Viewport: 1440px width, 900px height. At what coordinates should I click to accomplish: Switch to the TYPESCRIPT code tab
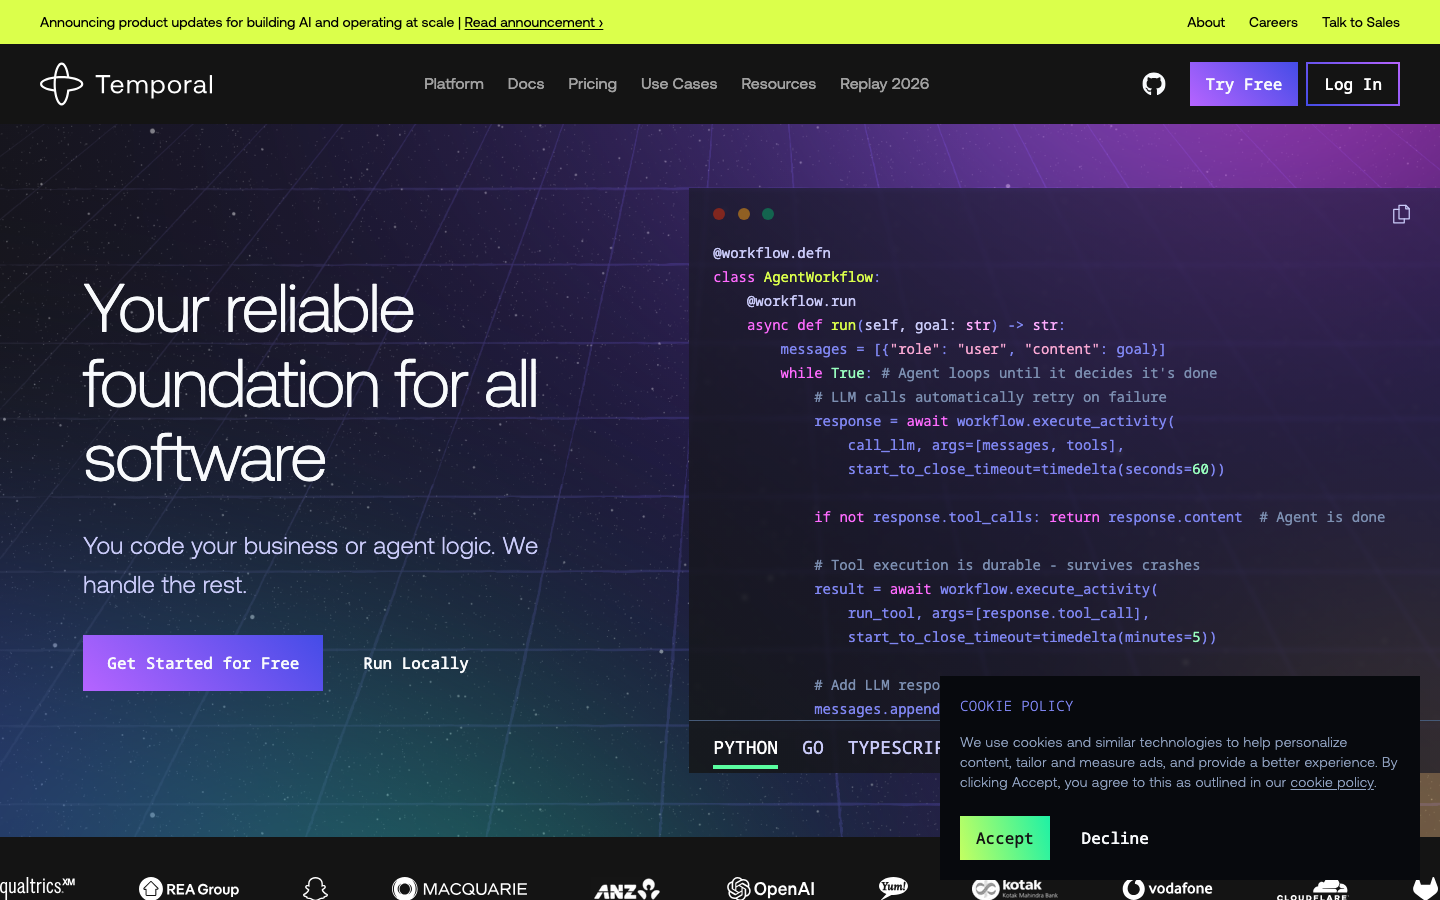point(894,748)
